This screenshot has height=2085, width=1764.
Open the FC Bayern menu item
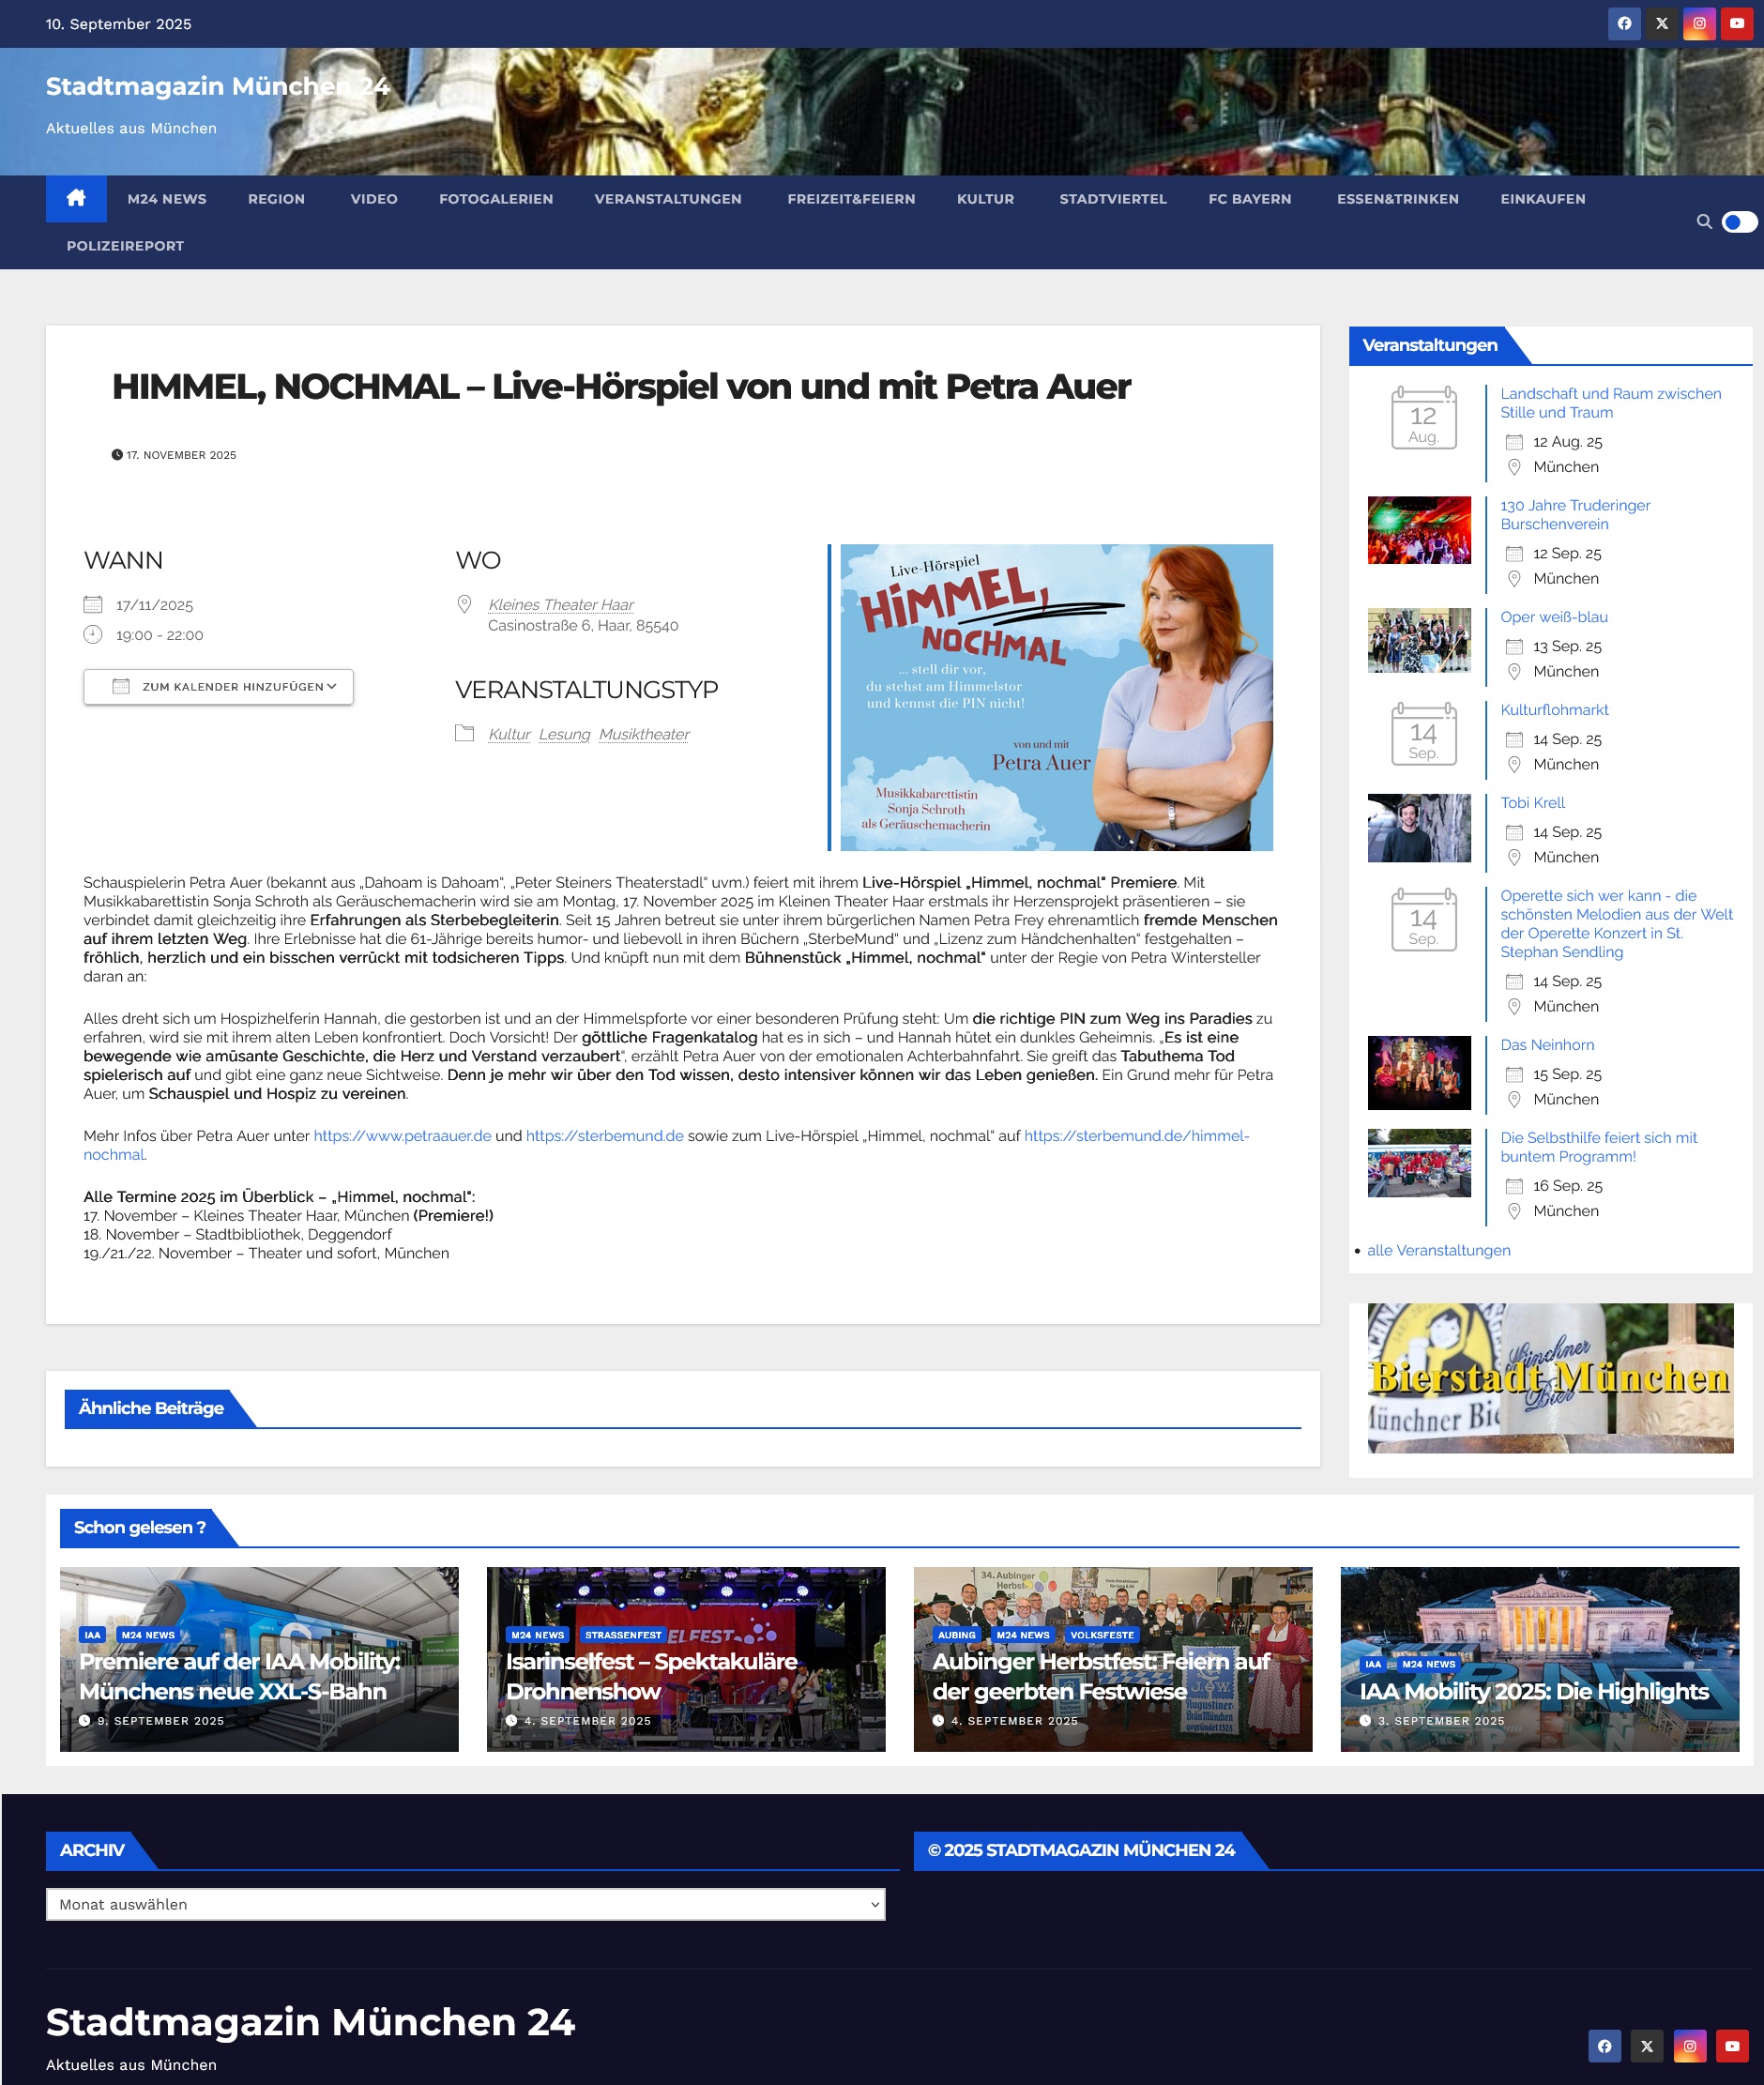tap(1249, 199)
